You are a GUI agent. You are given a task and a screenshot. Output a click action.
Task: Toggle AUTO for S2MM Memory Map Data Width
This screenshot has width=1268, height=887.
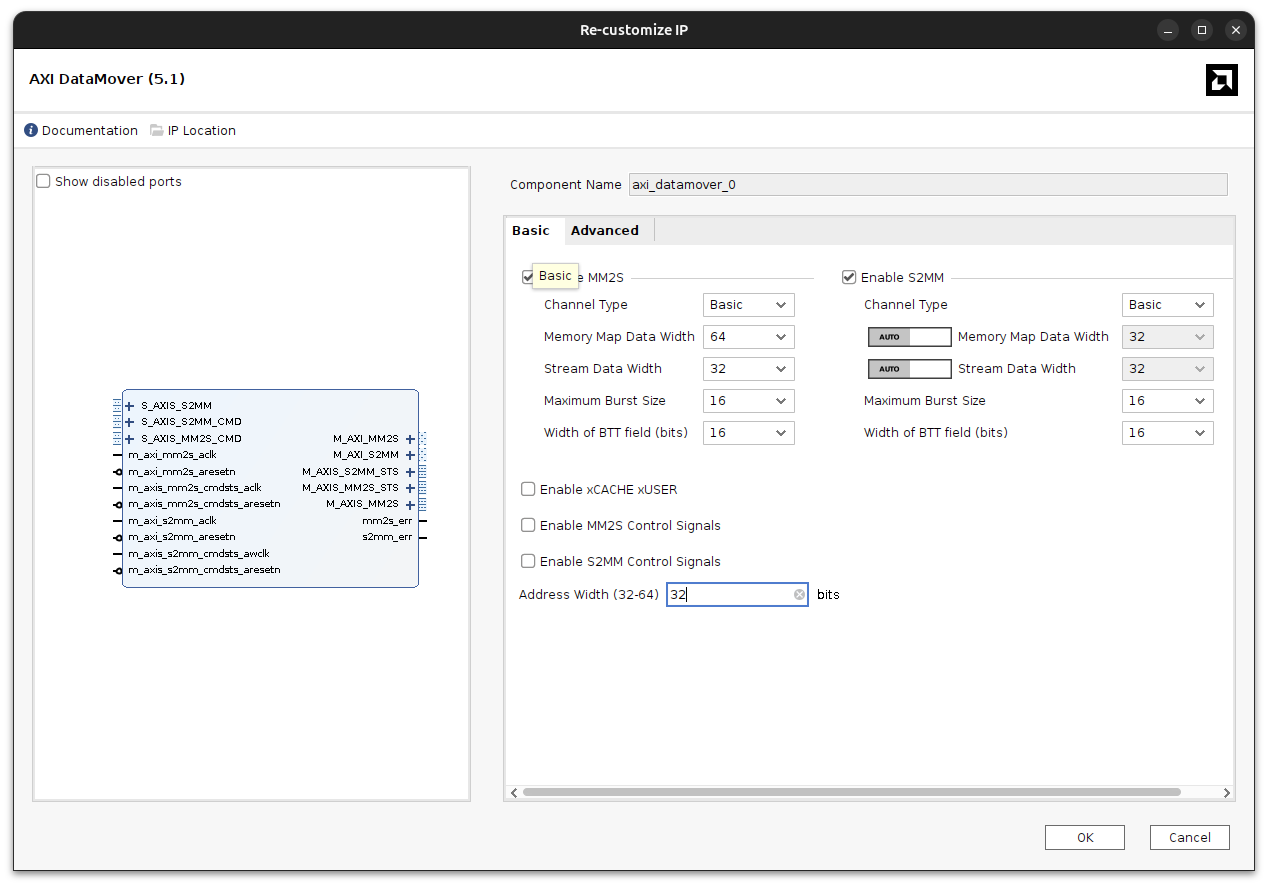tap(909, 337)
